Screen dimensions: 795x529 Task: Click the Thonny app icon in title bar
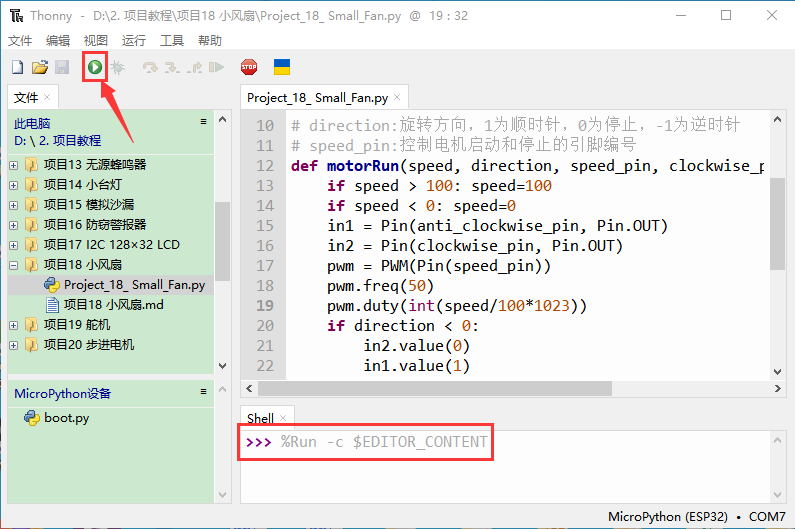pos(16,15)
